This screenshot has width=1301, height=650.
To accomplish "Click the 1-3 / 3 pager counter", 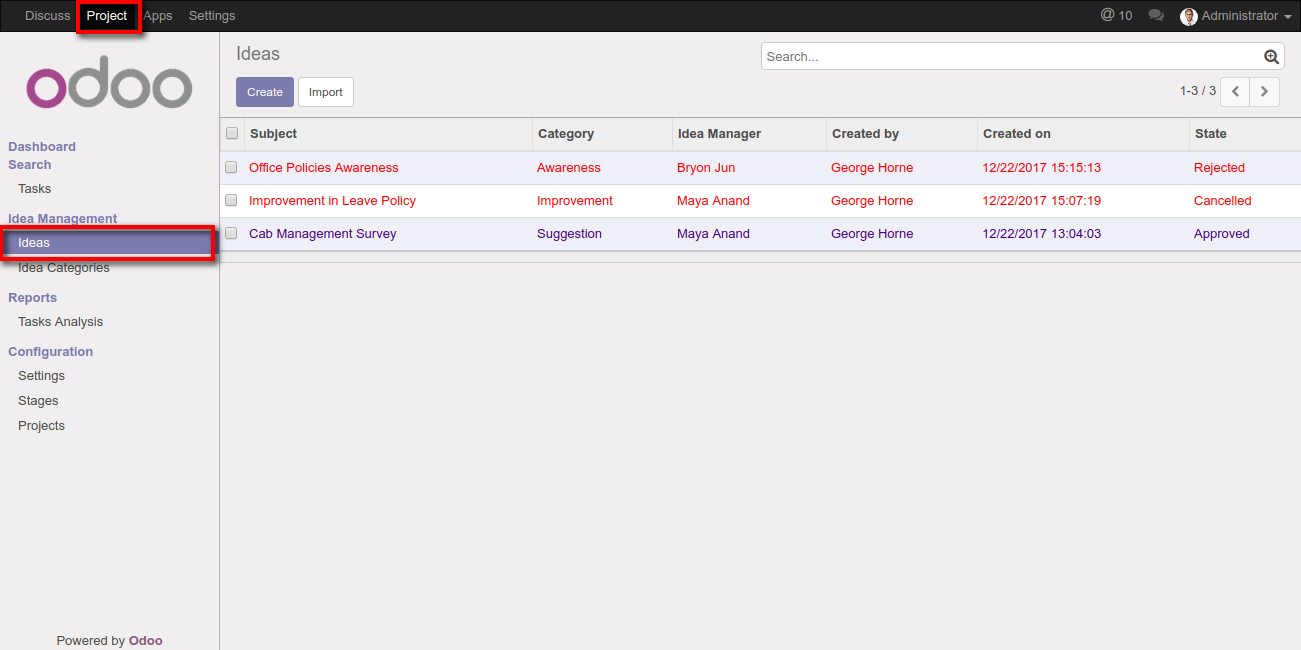I will point(1198,91).
